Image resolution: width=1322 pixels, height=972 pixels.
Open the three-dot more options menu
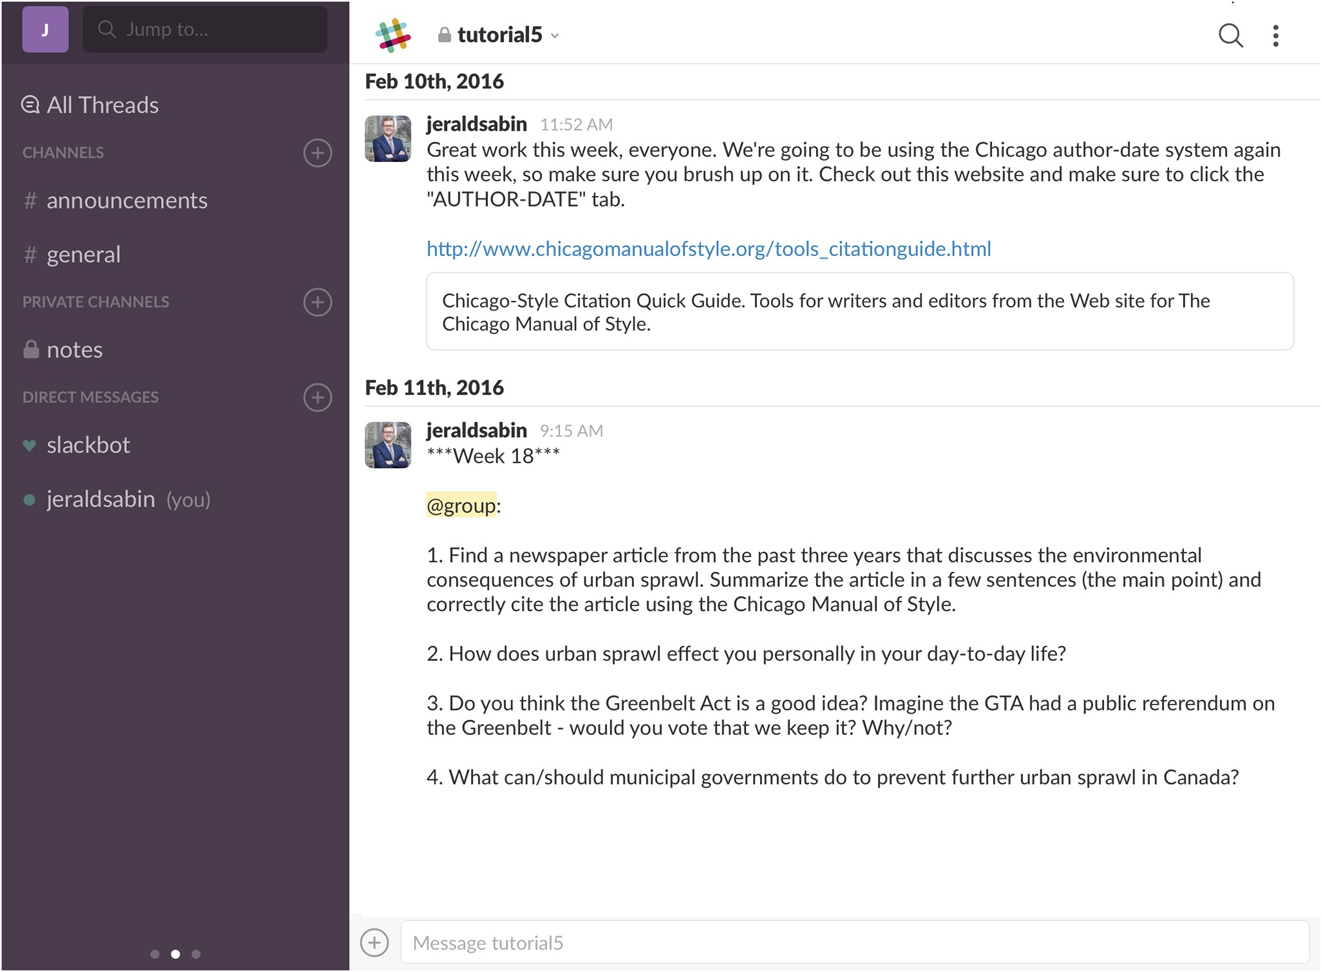point(1275,36)
